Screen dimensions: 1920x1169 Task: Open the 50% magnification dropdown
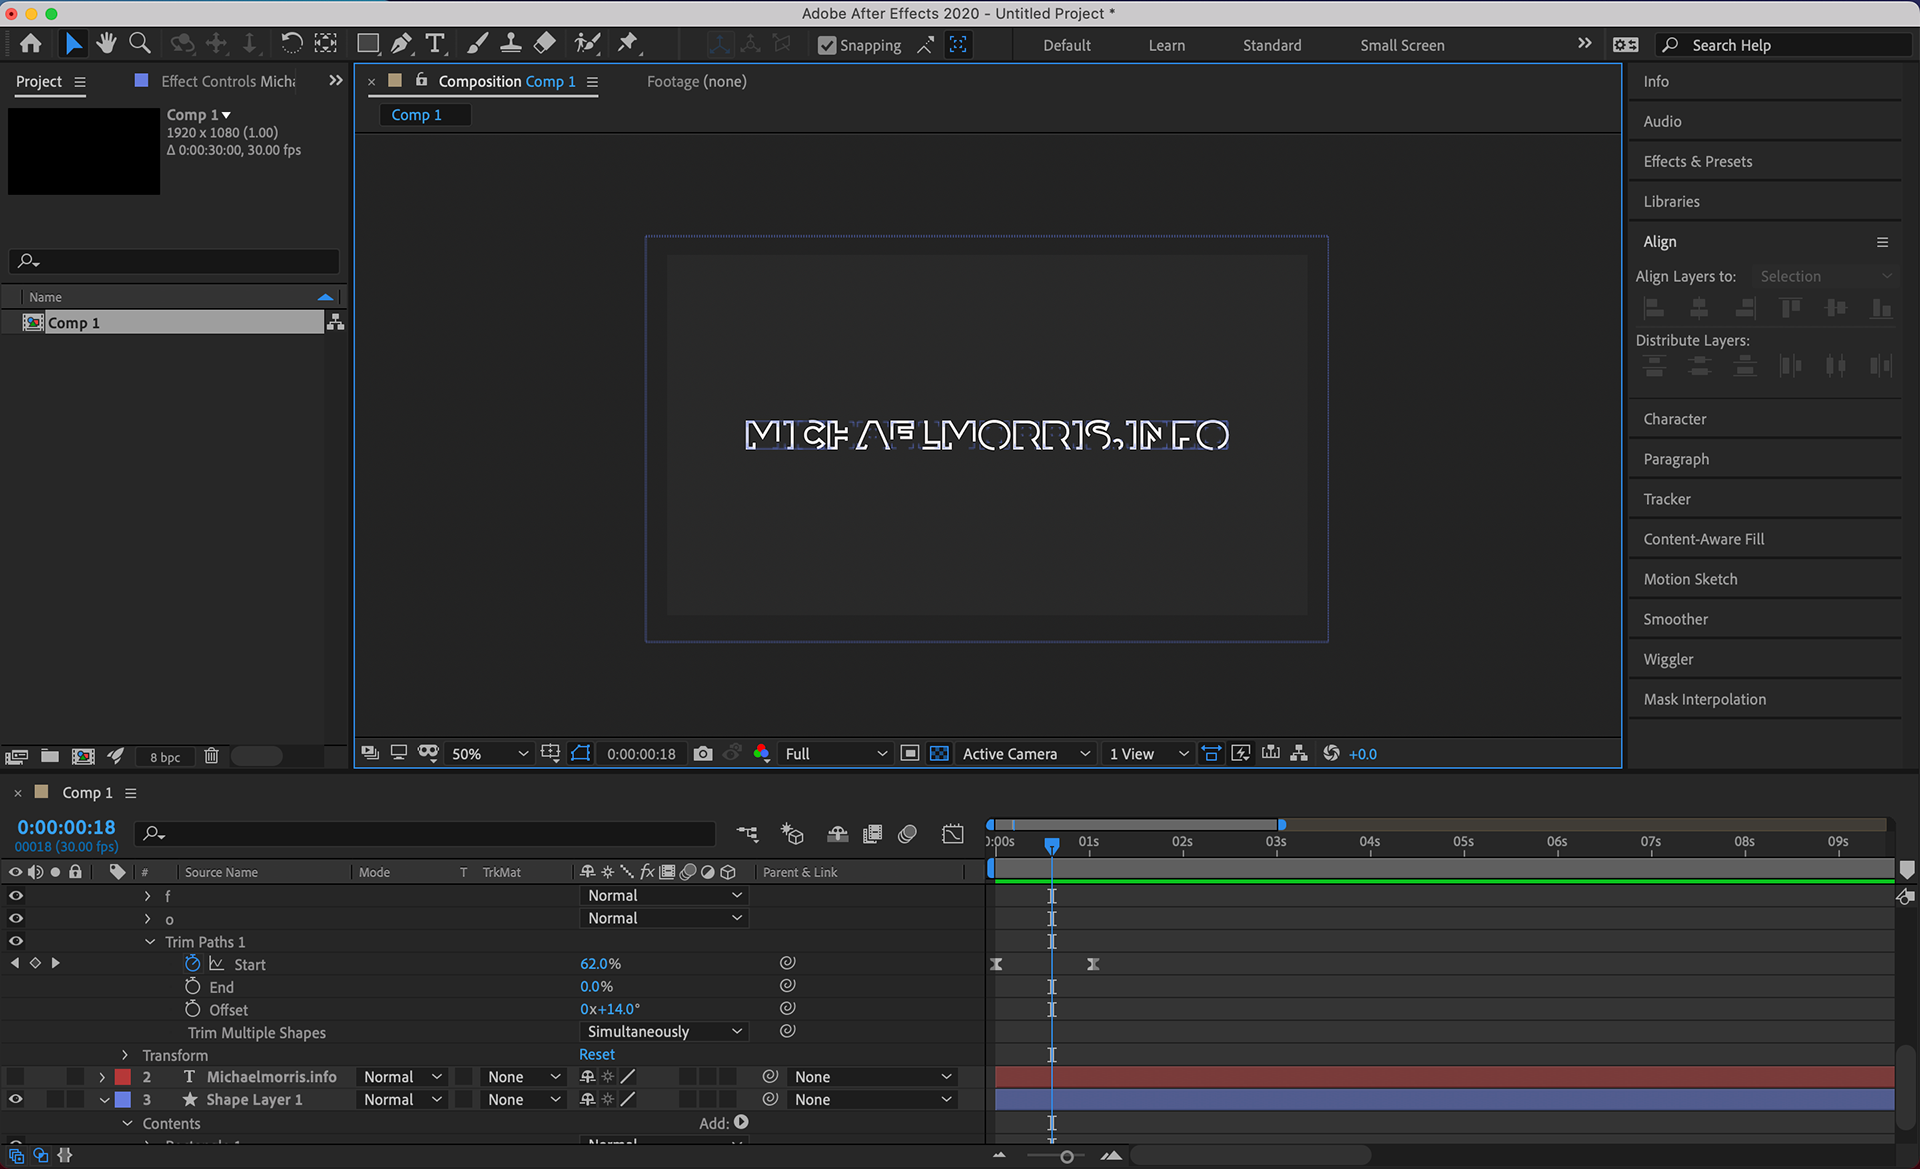489,754
